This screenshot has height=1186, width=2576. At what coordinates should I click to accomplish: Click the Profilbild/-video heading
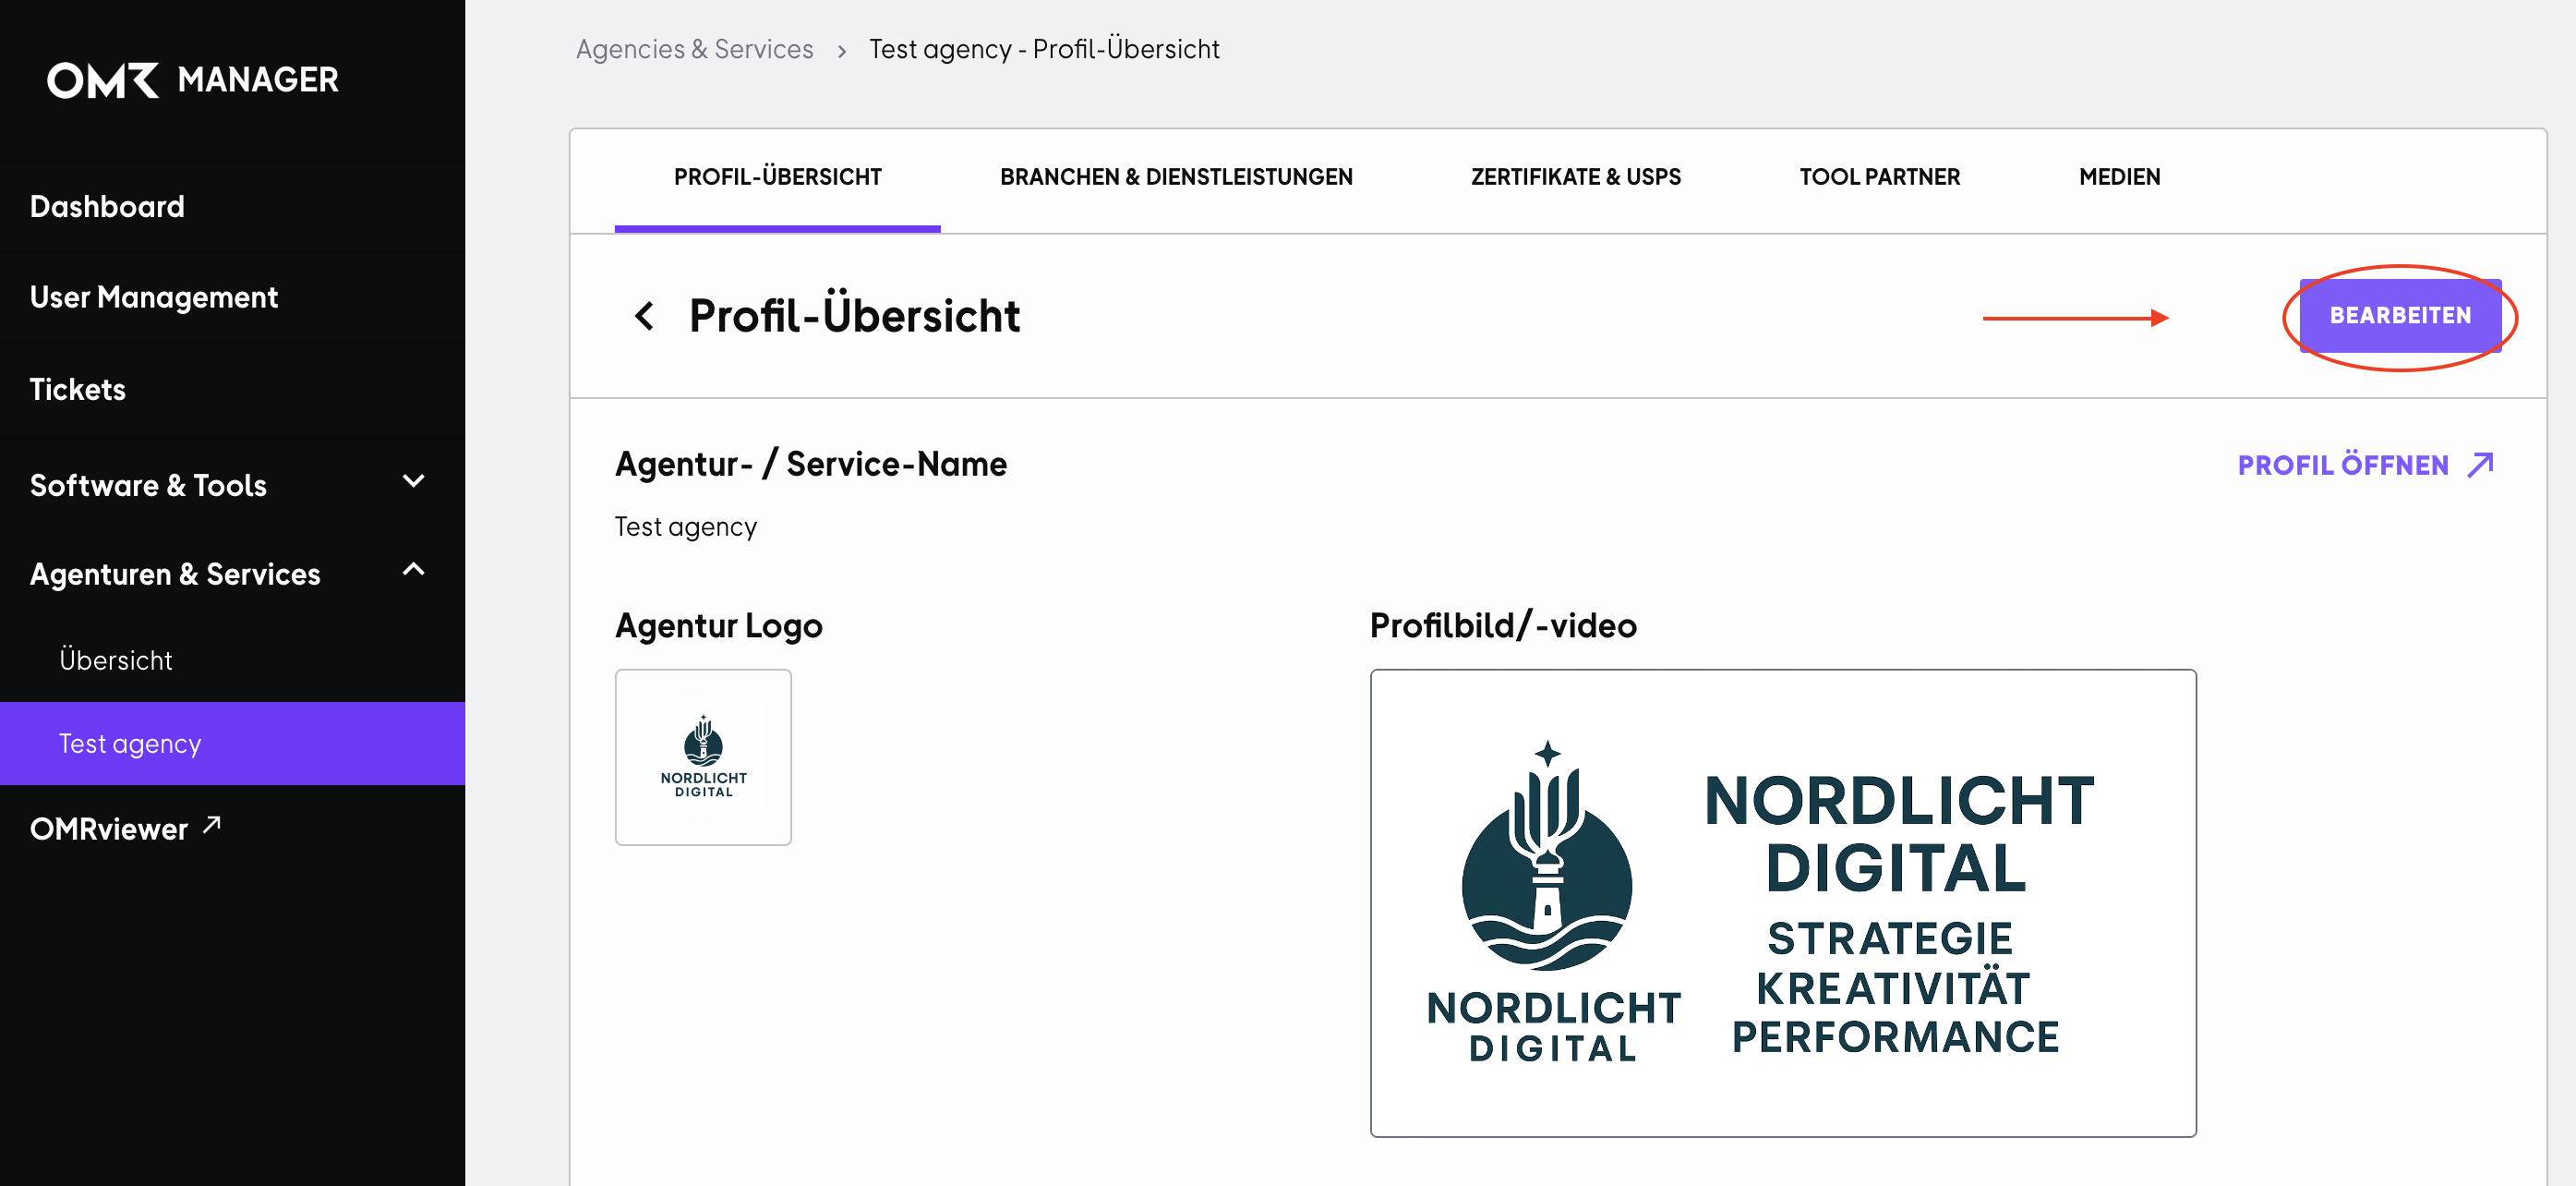(x=1503, y=626)
